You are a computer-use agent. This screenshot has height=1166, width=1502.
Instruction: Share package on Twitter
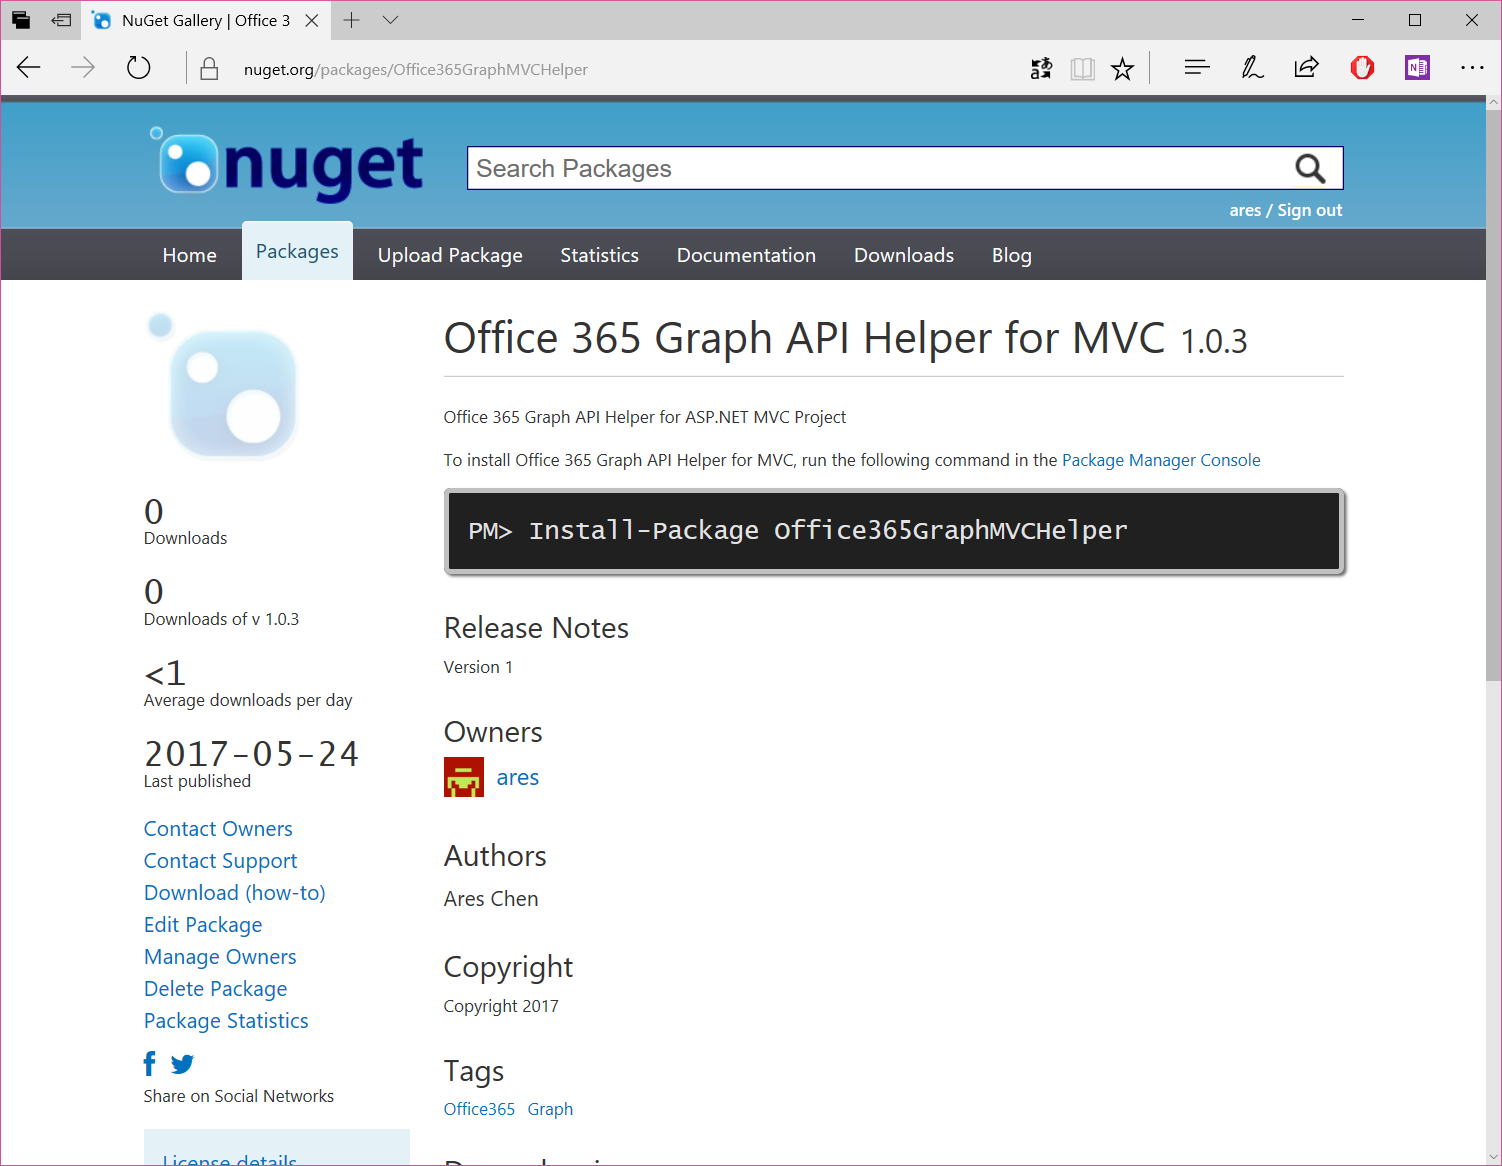[x=182, y=1064]
